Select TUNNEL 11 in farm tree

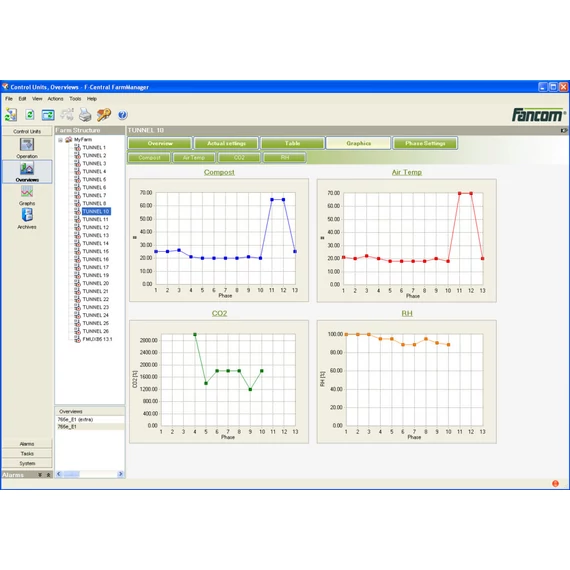(x=96, y=220)
